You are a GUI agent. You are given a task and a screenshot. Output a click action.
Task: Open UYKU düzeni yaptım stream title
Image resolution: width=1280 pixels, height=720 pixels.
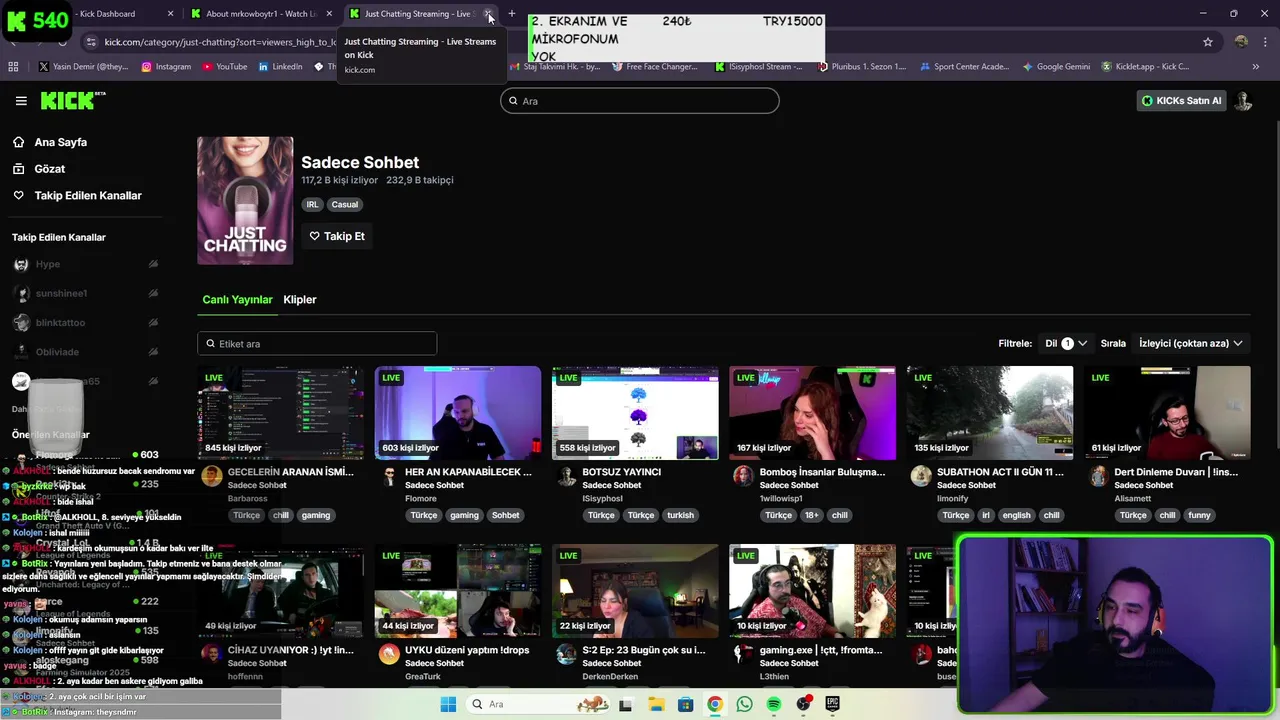467,650
